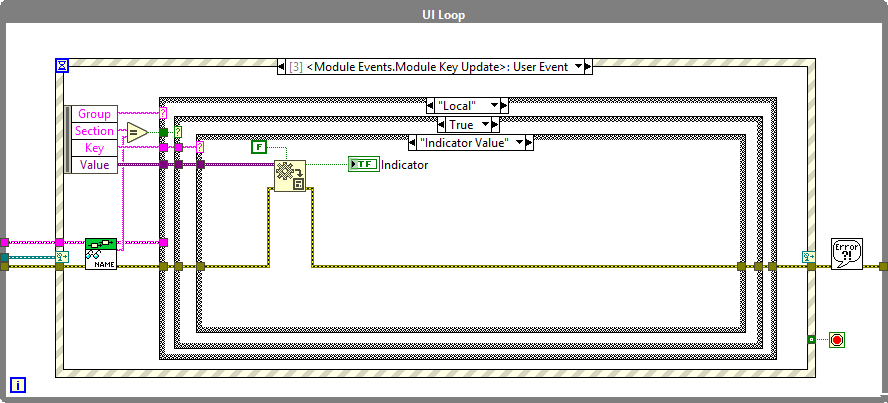Go to next case after "Local"
Screen dimensions: 888x403
tap(504, 106)
